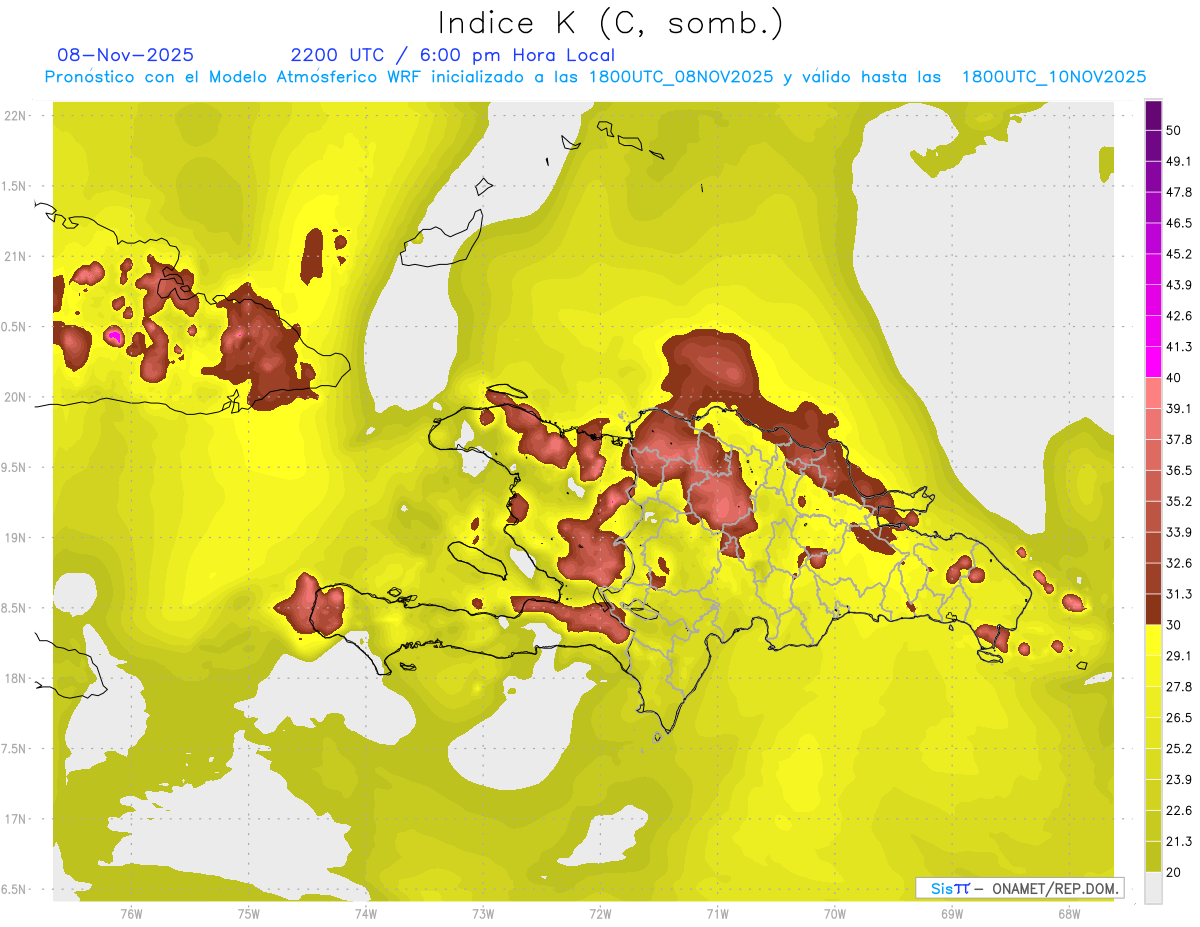
Task: Click colorbar label "33.9"
Action: point(1178,532)
